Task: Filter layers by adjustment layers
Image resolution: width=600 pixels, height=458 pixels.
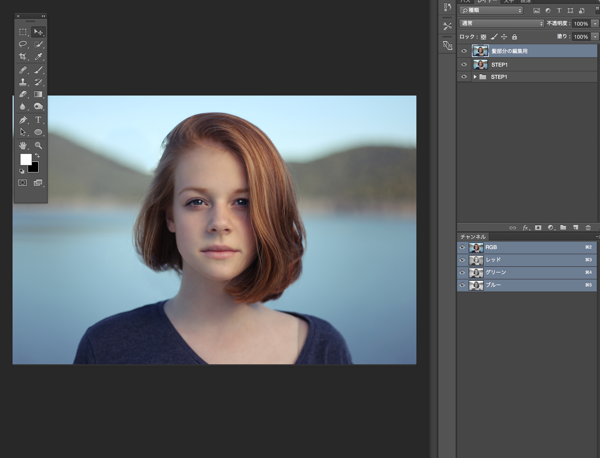Action: tap(548, 11)
